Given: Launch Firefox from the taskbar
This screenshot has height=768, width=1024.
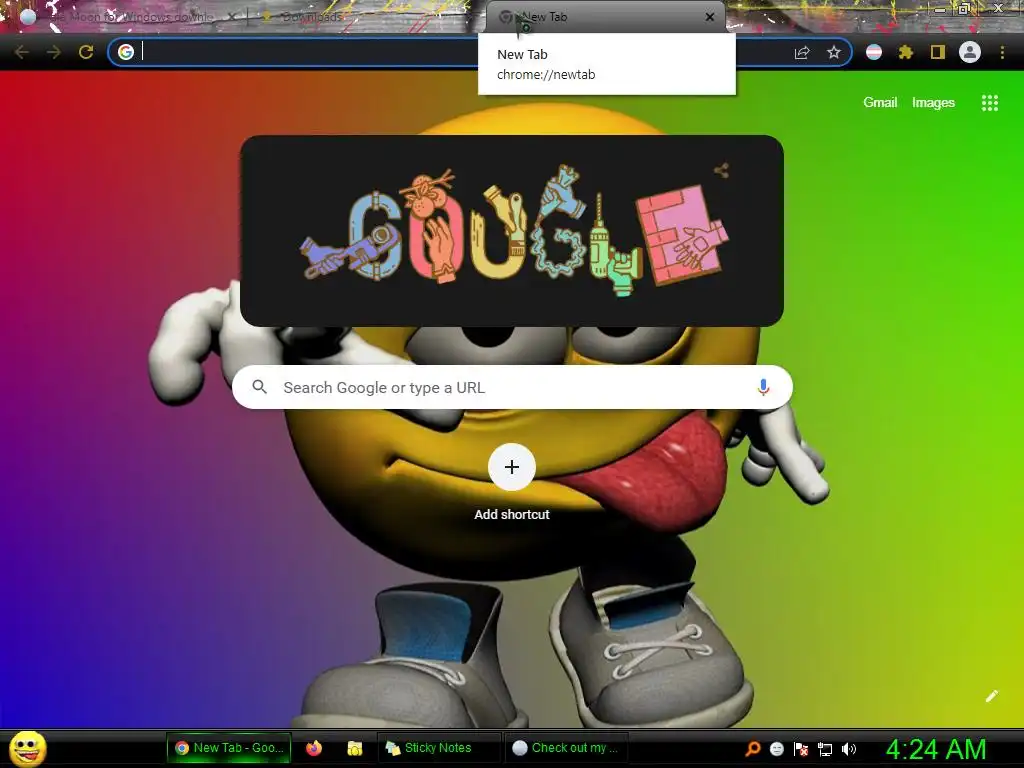Looking at the screenshot, I should coord(314,748).
